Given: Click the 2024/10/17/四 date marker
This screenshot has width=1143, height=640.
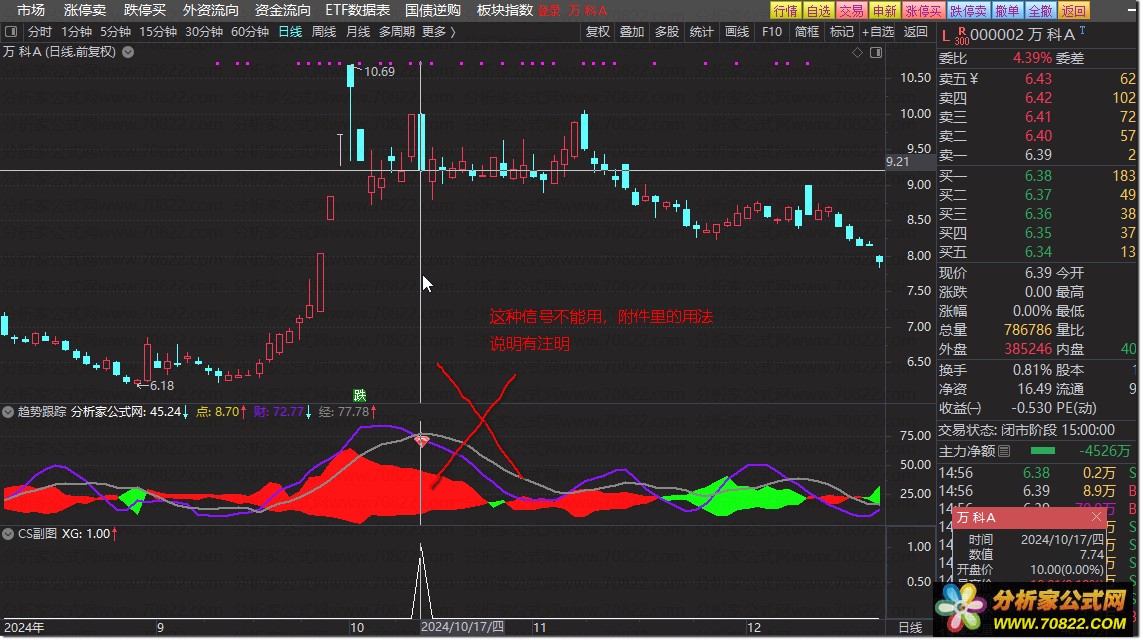Looking at the screenshot, I should click(462, 627).
